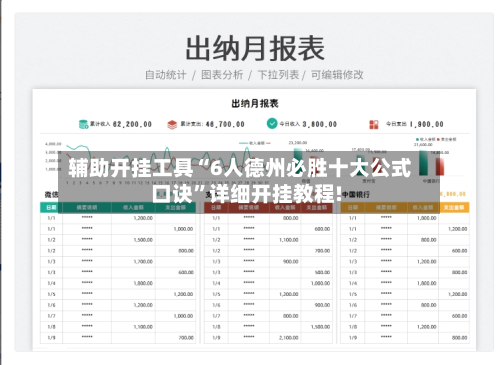
Task: Click the red stacked-layers icon beside 累计支出
Action: pyautogui.click(x=172, y=125)
